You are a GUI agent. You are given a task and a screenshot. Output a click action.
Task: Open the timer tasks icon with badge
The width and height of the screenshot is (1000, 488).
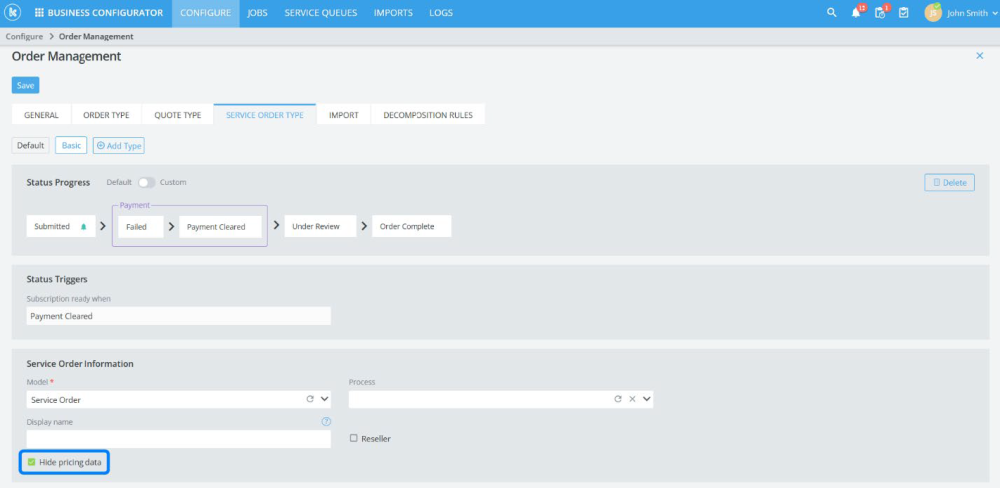[880, 13]
